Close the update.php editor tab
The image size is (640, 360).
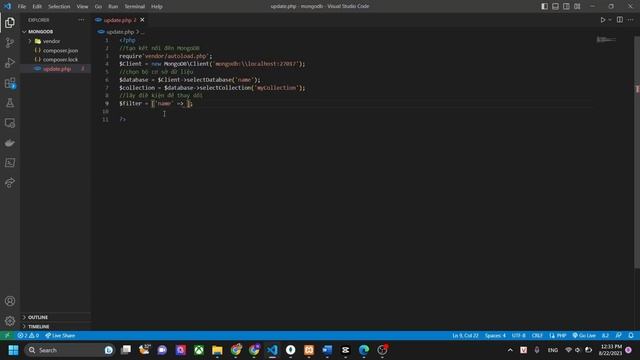click(142, 20)
